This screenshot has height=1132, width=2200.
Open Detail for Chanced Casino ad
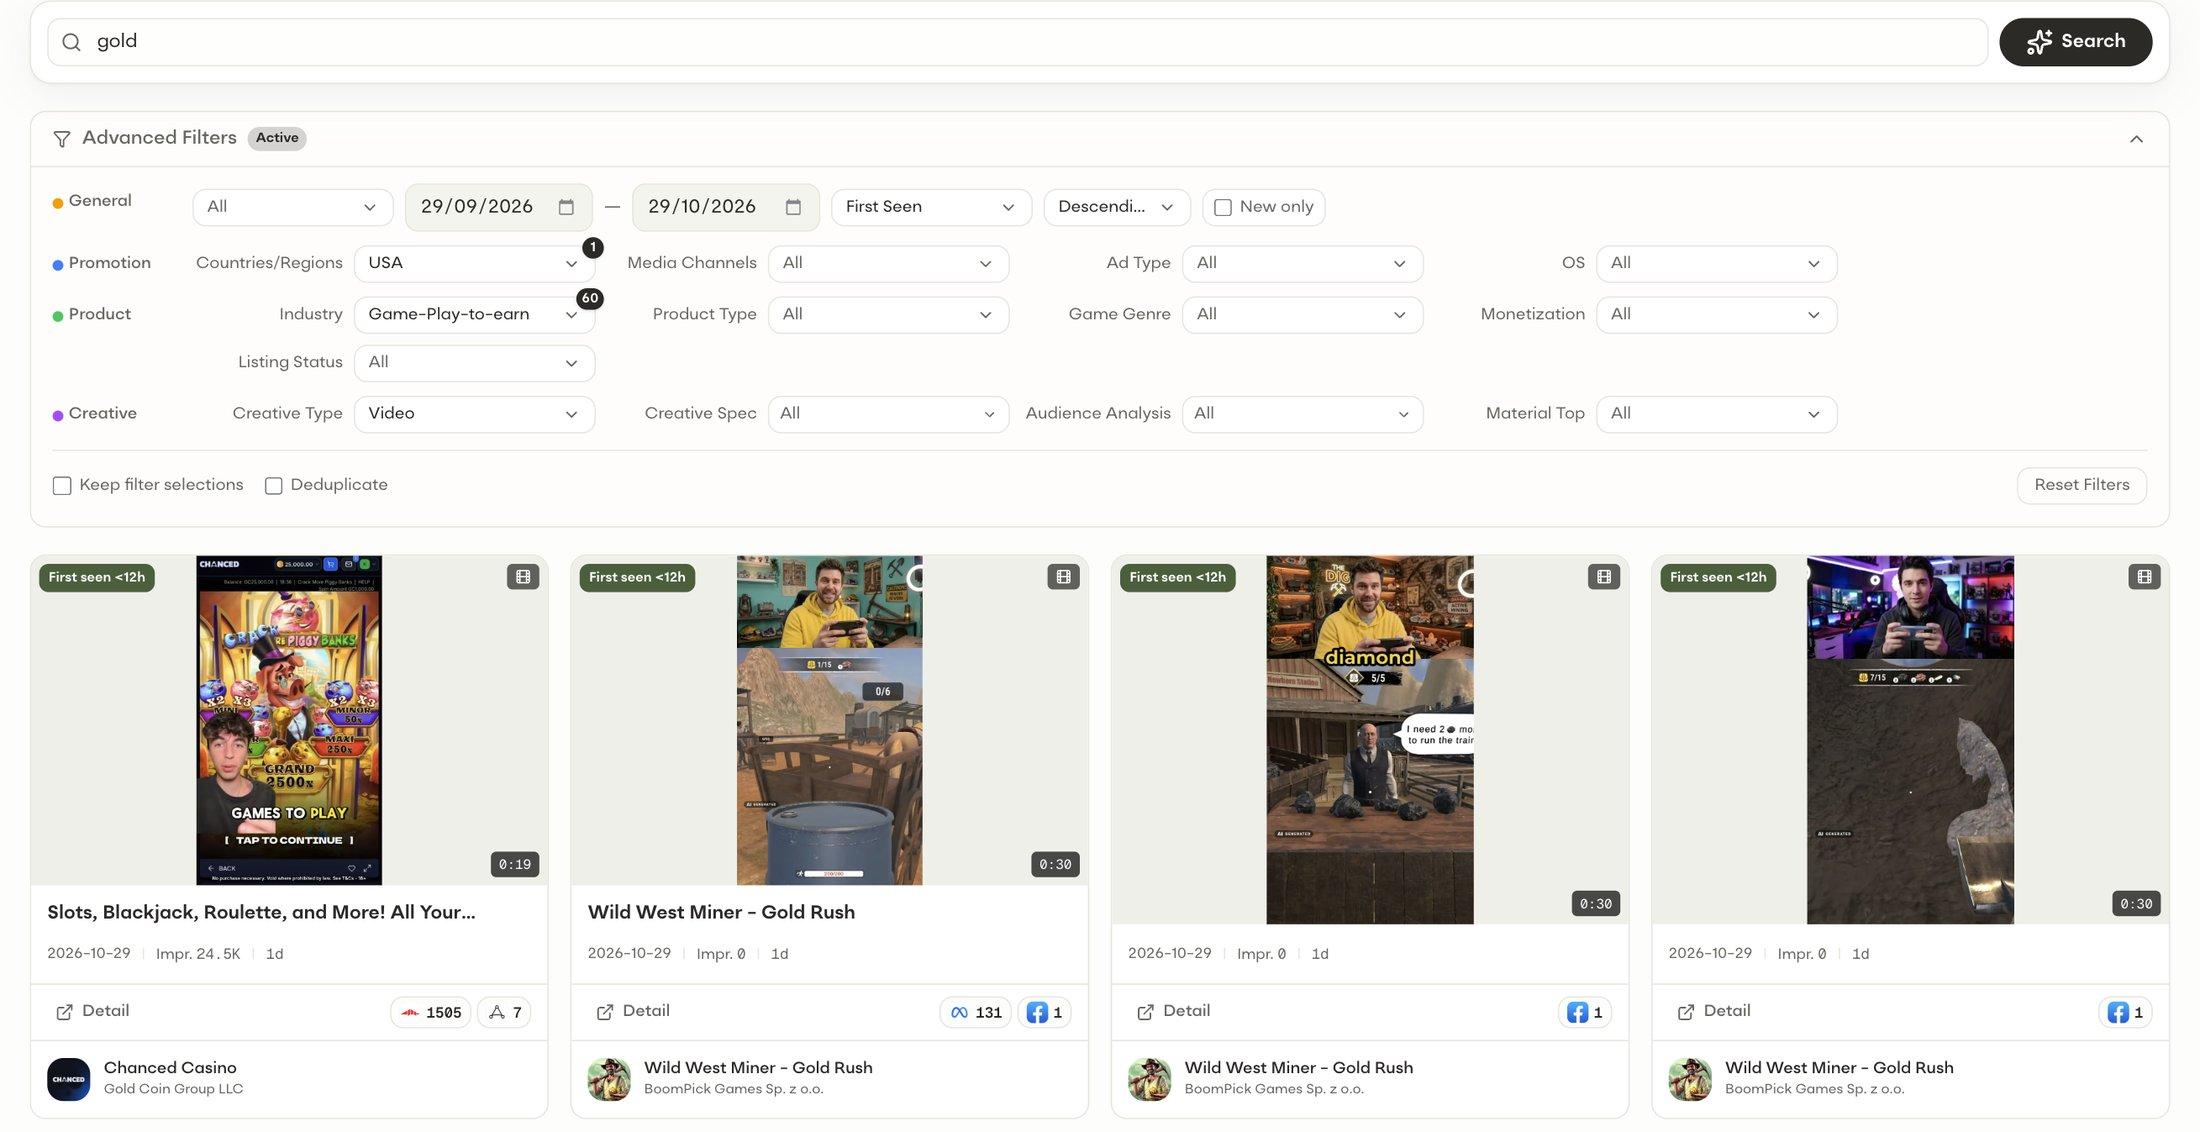tap(92, 1011)
